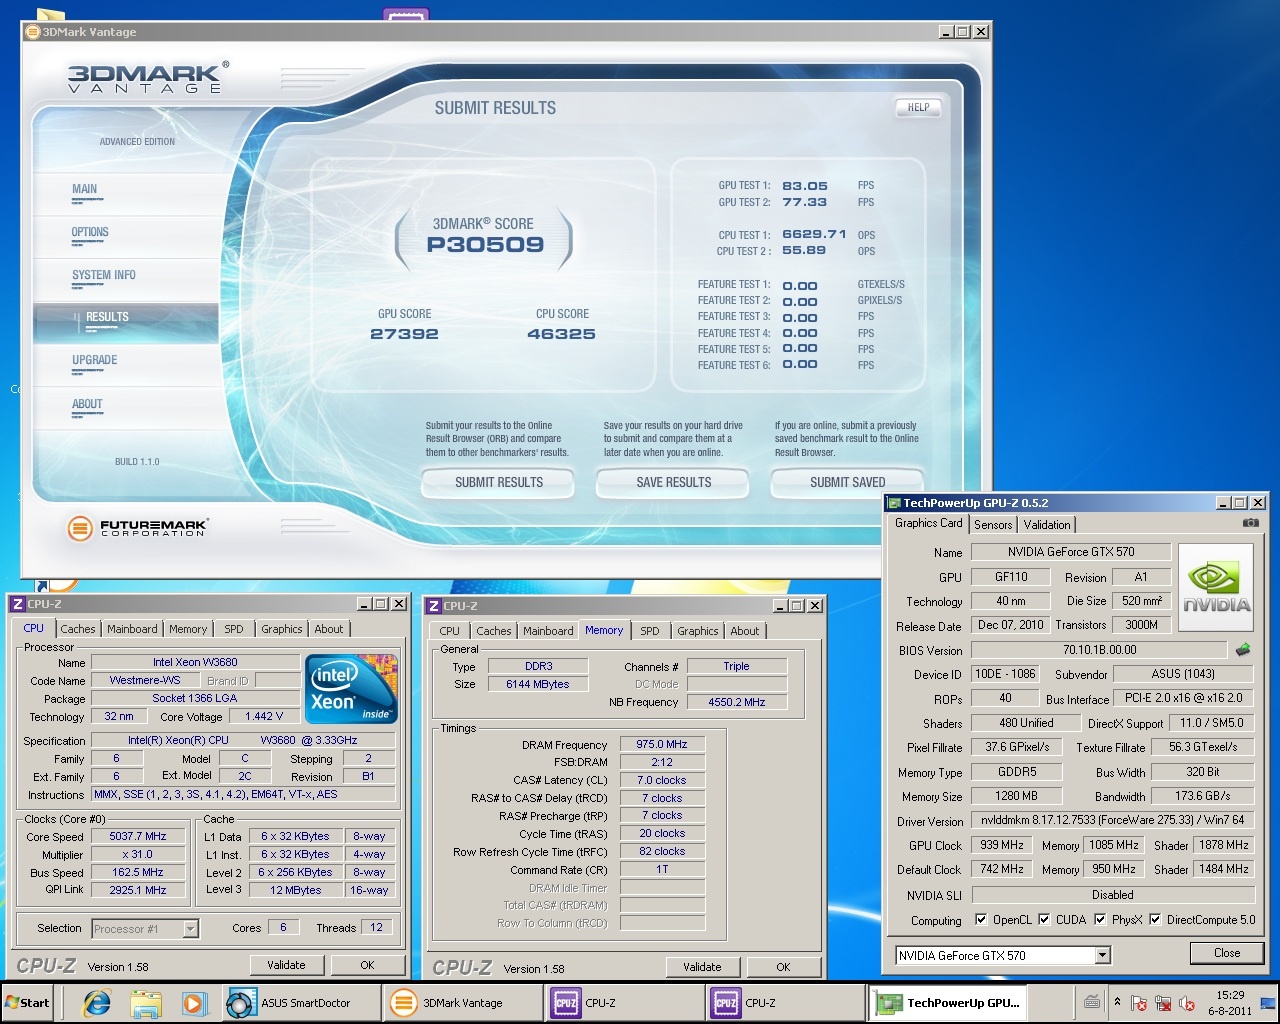The image size is (1280, 1024).
Task: Open SPD tab in left CPU-Z window
Action: (234, 629)
